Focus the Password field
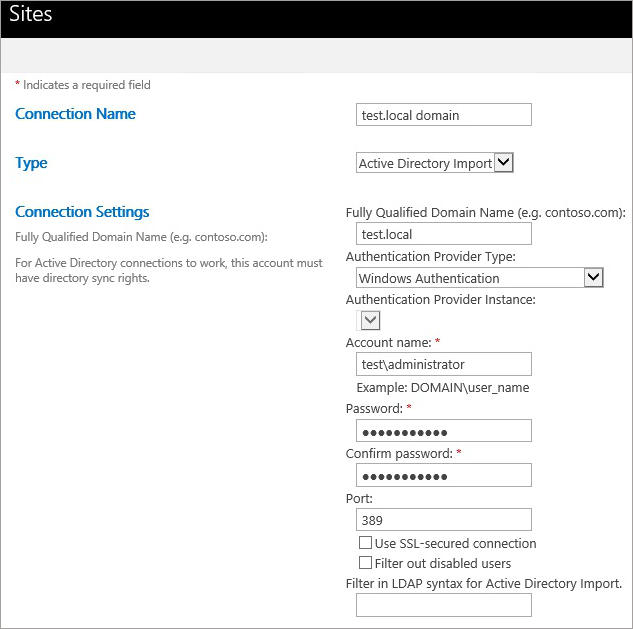The height and width of the screenshot is (629, 633). 444,430
